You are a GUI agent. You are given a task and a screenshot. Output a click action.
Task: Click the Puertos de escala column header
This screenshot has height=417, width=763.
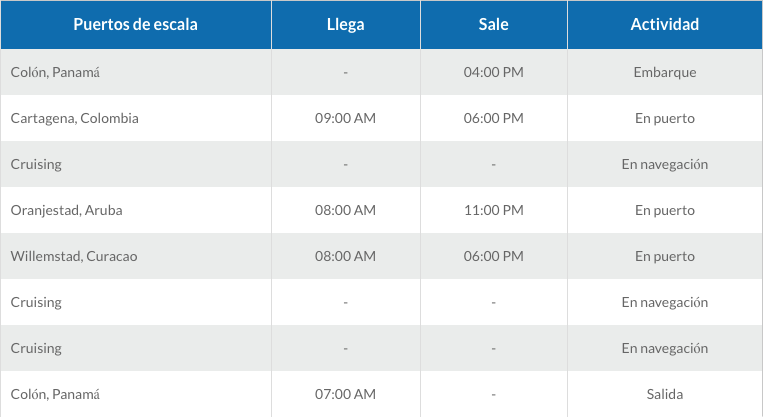tap(135, 24)
